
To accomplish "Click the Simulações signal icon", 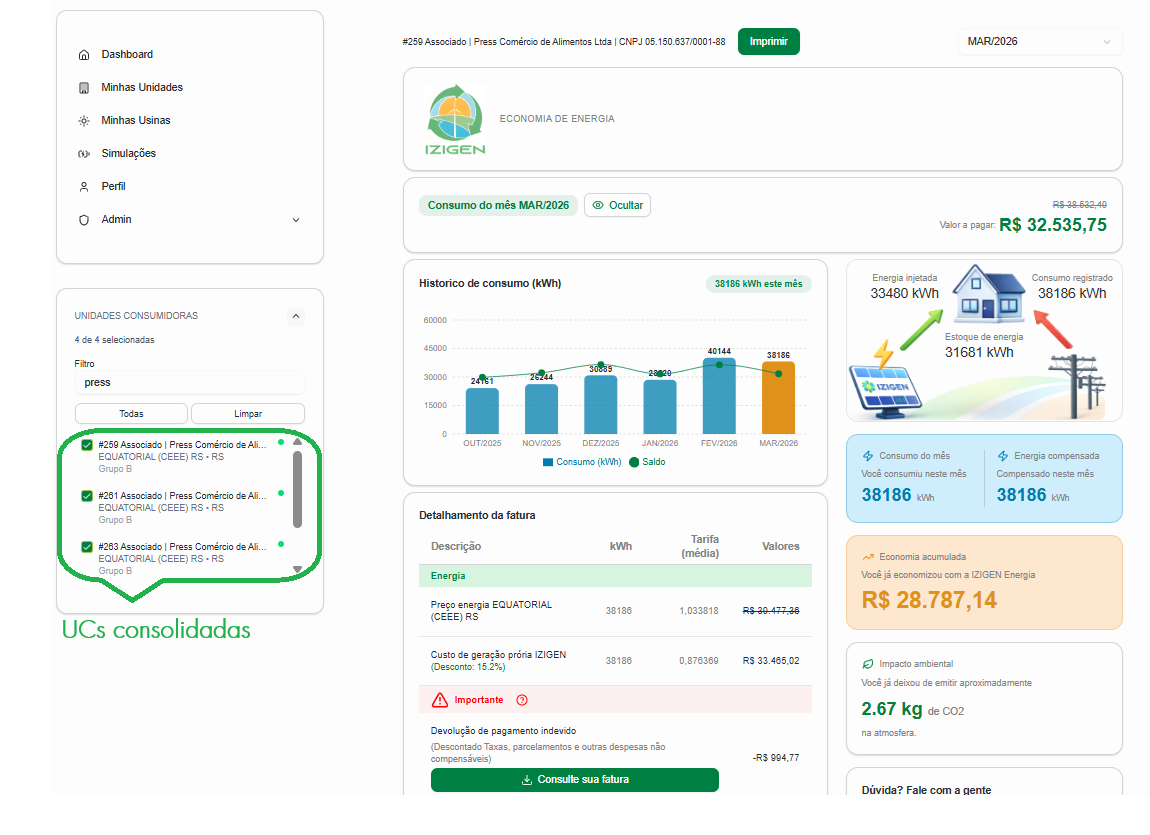I will click(x=84, y=154).
